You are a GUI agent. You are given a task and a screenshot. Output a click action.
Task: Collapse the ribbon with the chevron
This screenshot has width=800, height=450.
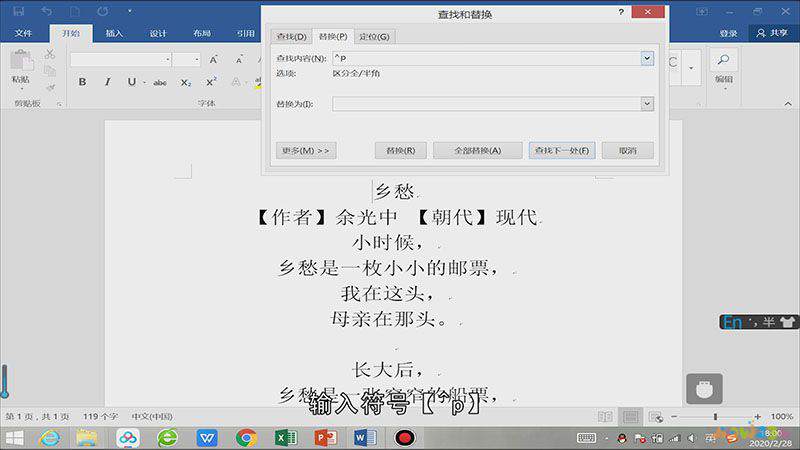click(x=788, y=104)
